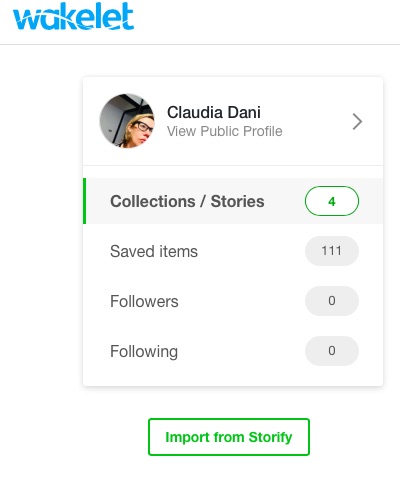The image size is (400, 478).
Task: Show the Followers list
Action: (x=233, y=301)
